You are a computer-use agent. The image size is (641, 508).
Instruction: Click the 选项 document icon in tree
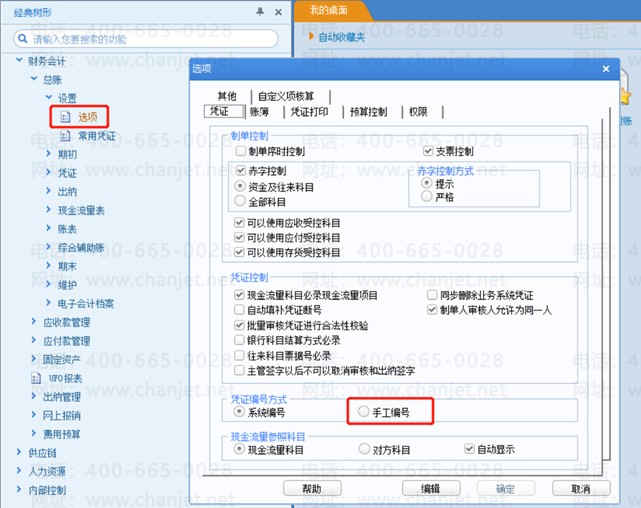[65, 117]
